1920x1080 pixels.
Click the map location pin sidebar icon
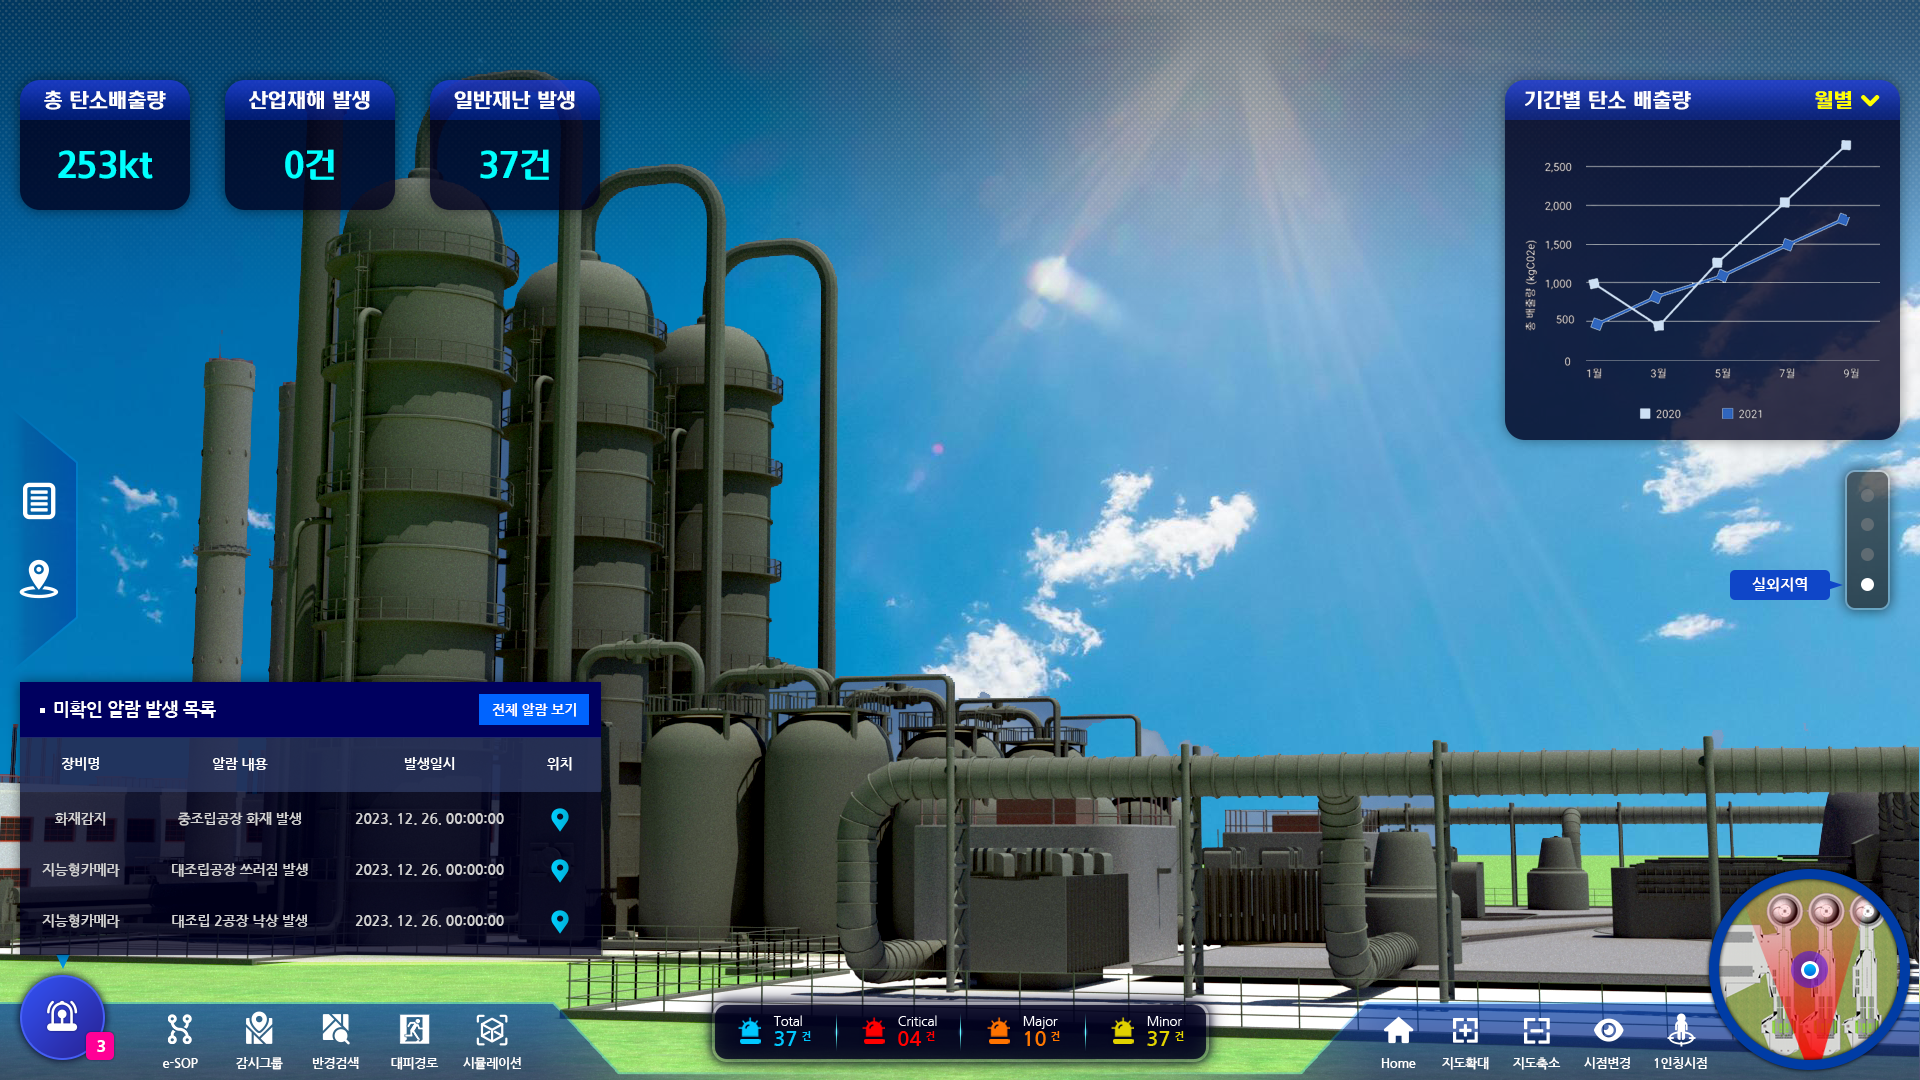39,578
